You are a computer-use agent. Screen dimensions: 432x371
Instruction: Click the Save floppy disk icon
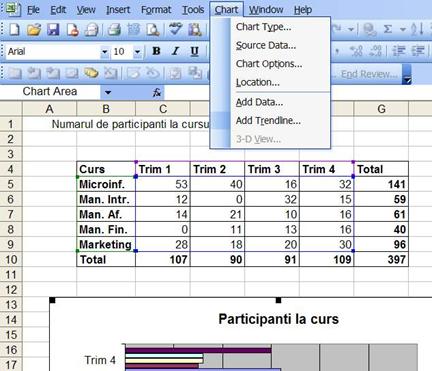pos(53,29)
